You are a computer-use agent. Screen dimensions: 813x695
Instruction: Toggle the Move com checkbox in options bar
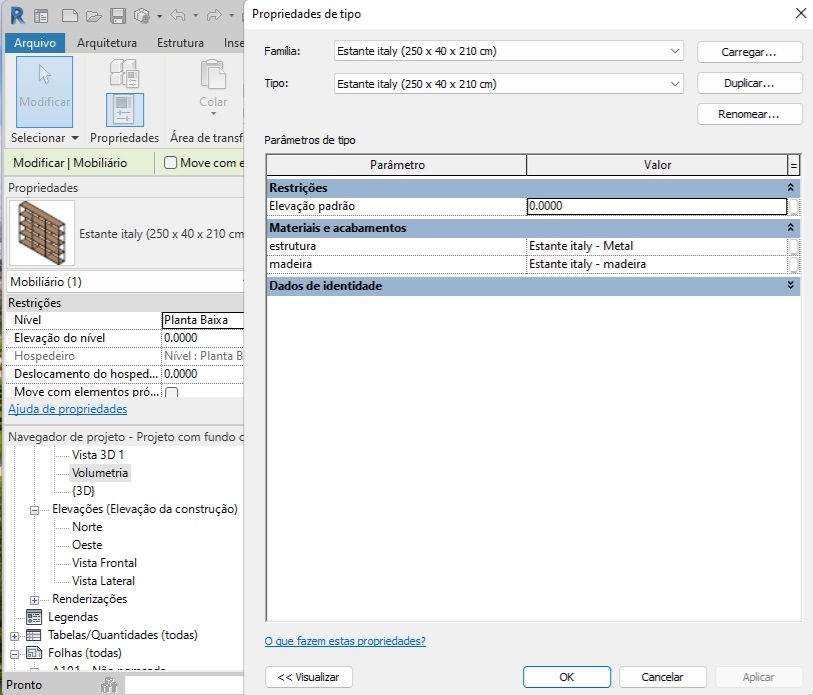click(171, 163)
